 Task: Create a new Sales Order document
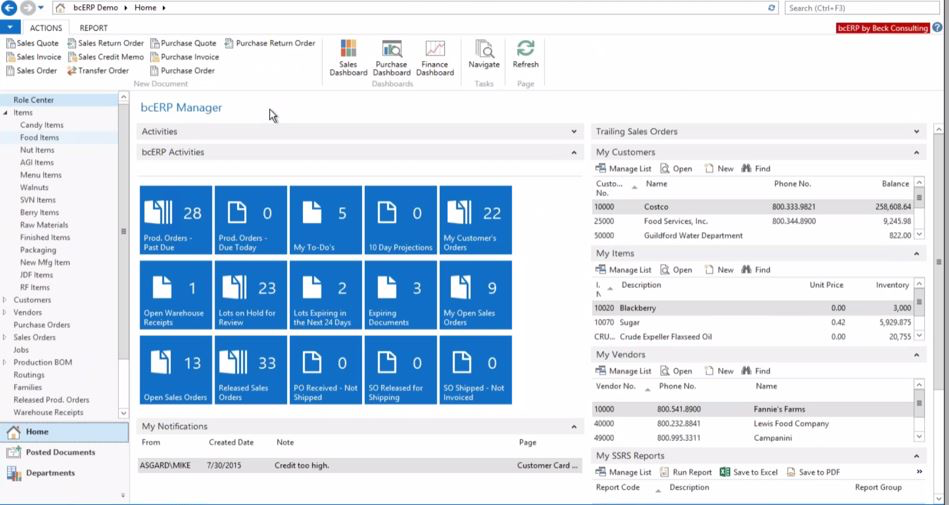[31, 71]
